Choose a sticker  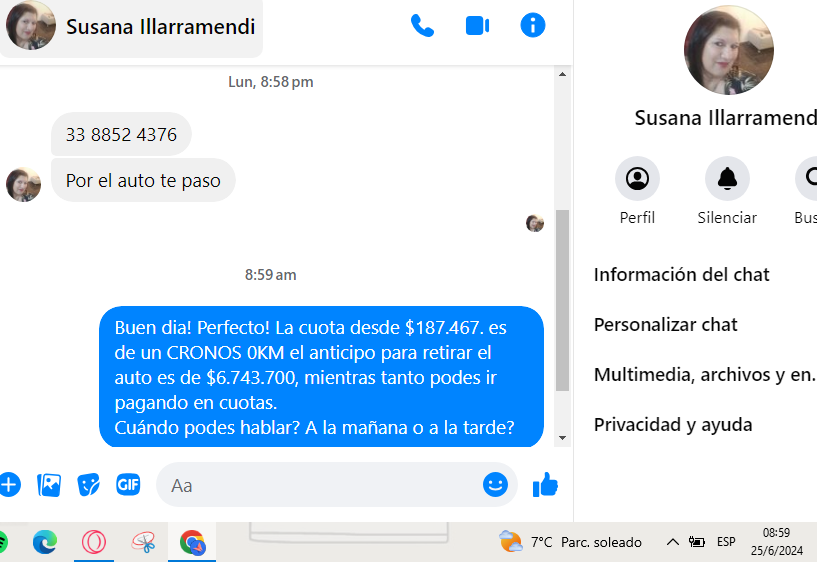(89, 485)
